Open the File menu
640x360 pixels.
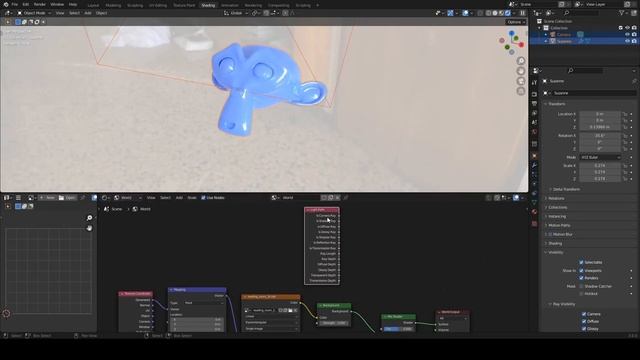tap(14, 4)
